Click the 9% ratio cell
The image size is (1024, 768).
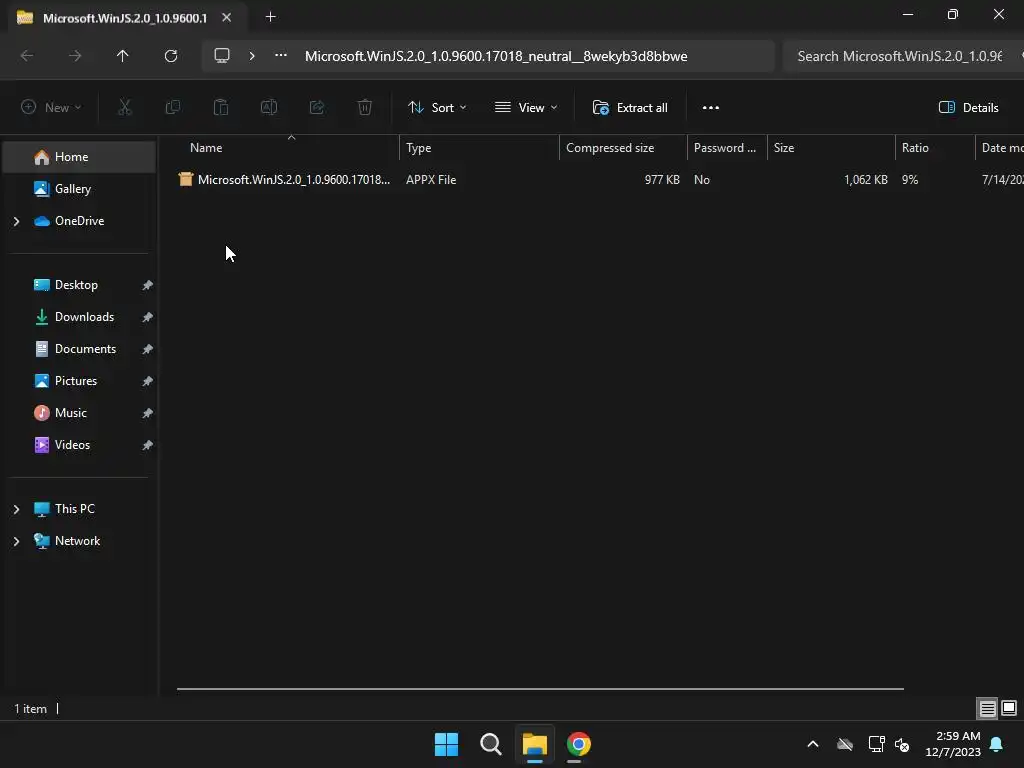click(910, 180)
